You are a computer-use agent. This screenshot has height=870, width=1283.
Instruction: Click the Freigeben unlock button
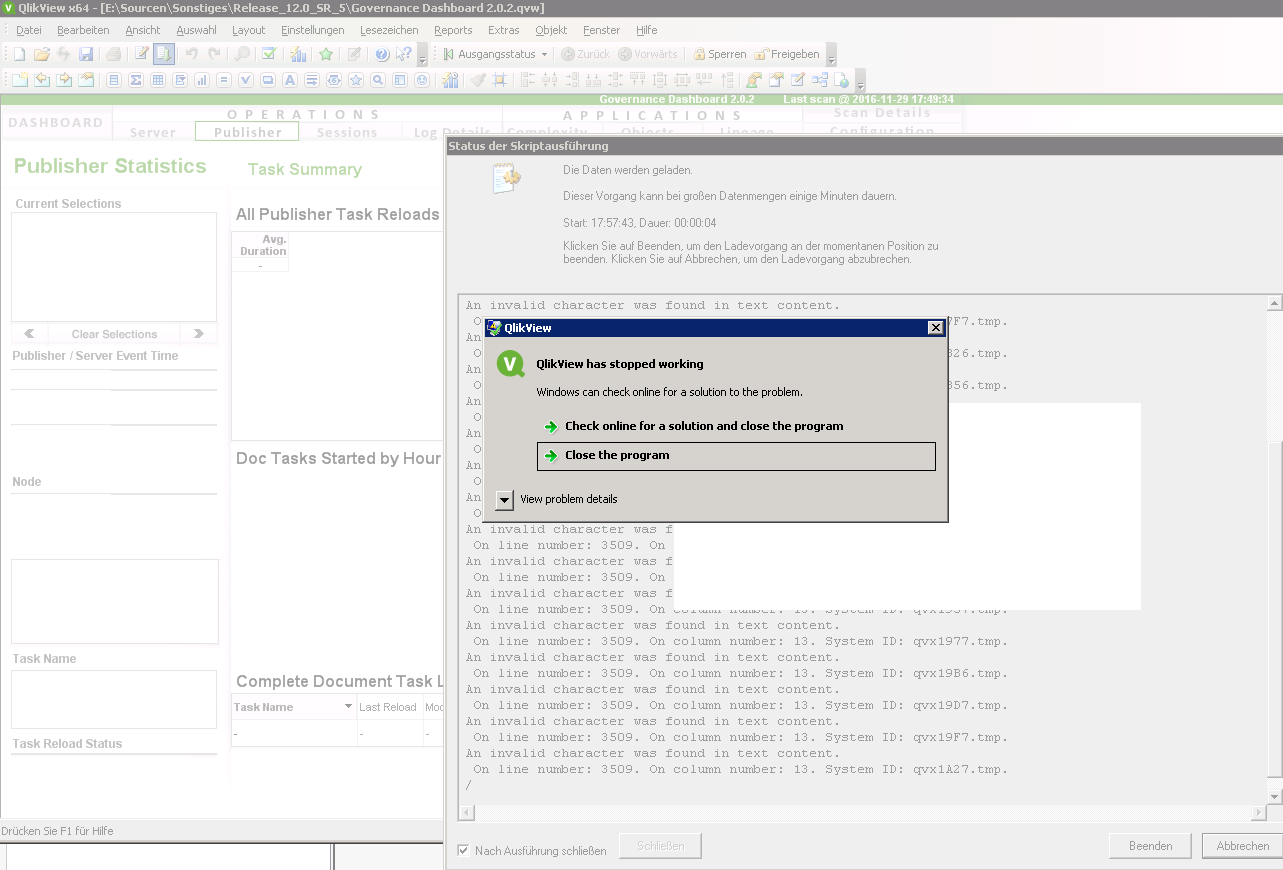(x=787, y=54)
